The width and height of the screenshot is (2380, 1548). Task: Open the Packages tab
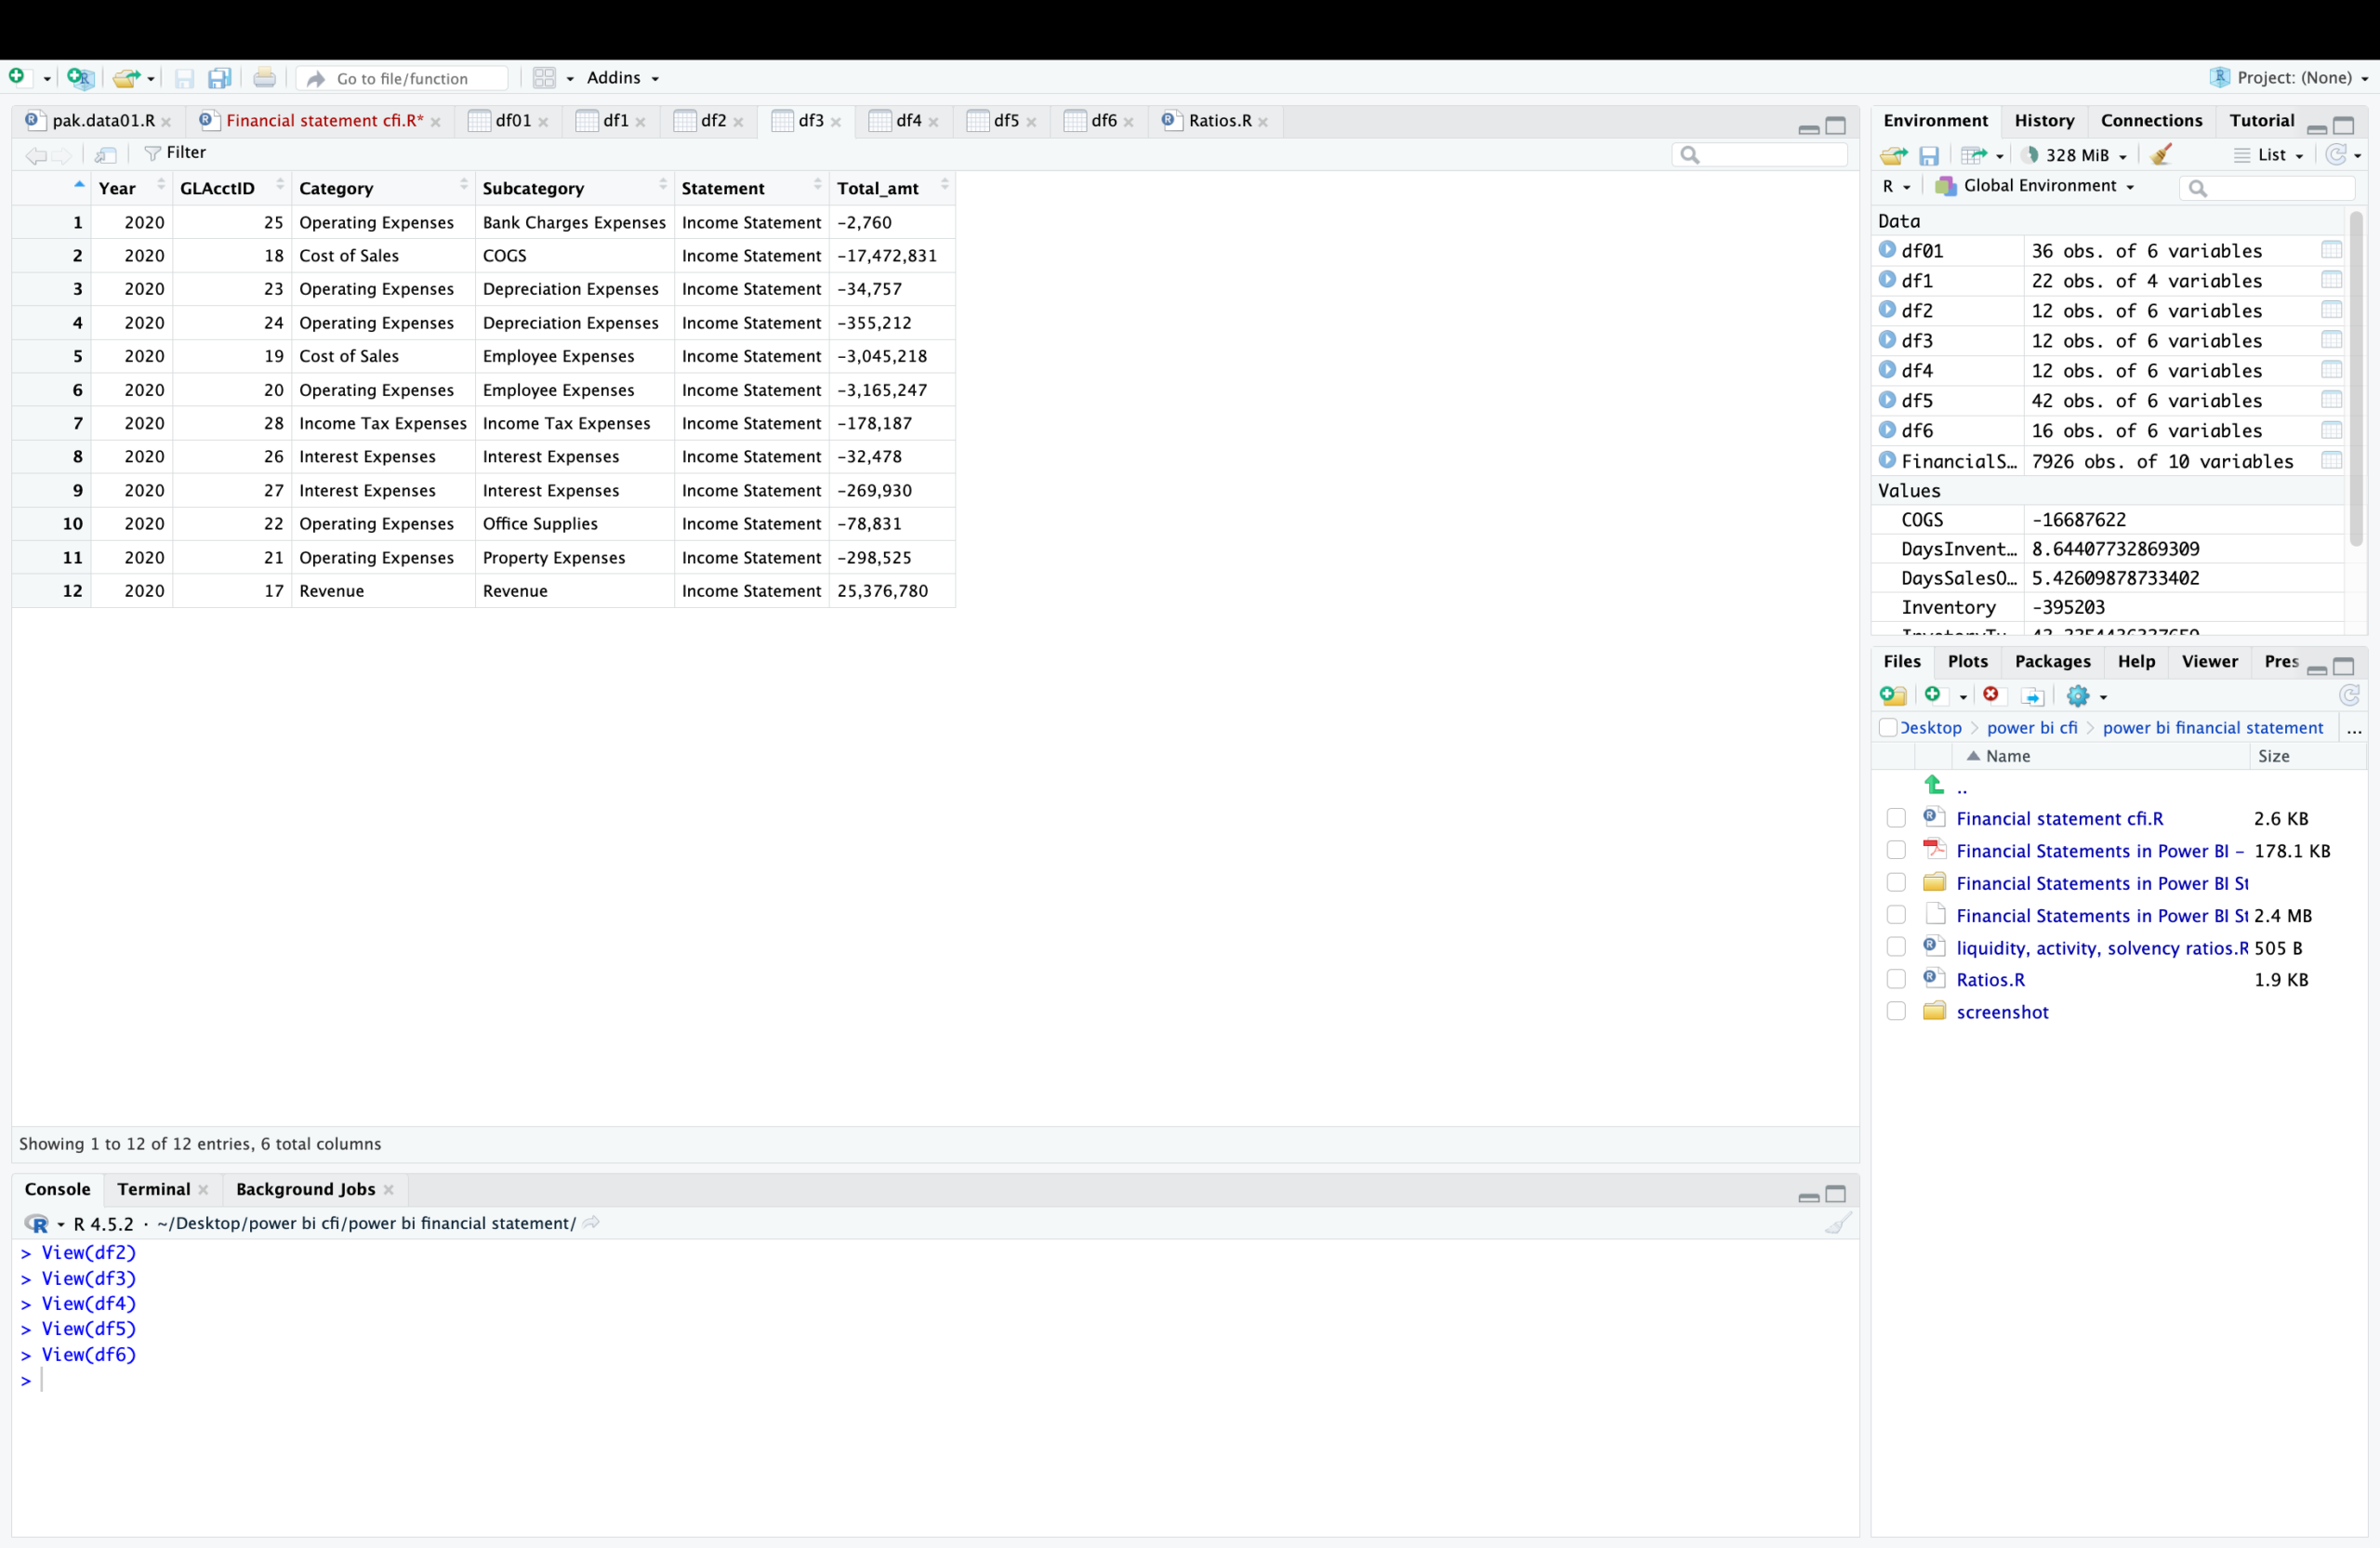point(2052,661)
